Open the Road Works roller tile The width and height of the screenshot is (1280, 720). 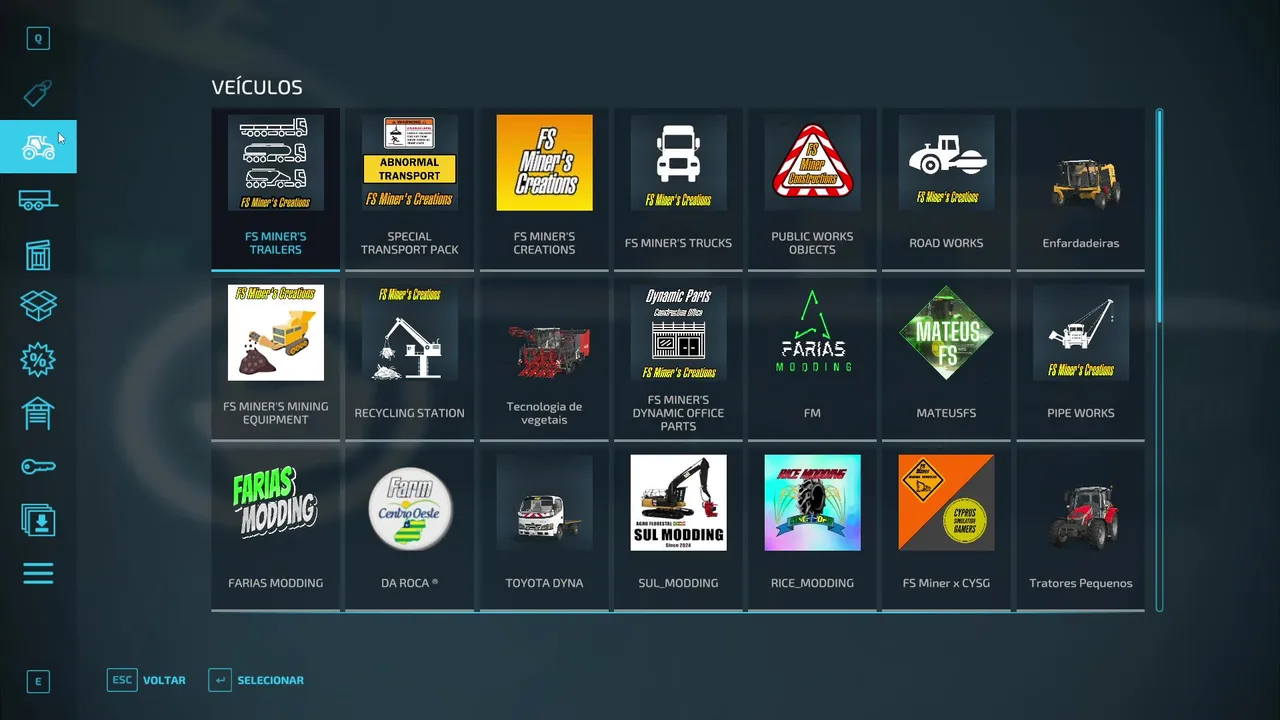pos(946,189)
